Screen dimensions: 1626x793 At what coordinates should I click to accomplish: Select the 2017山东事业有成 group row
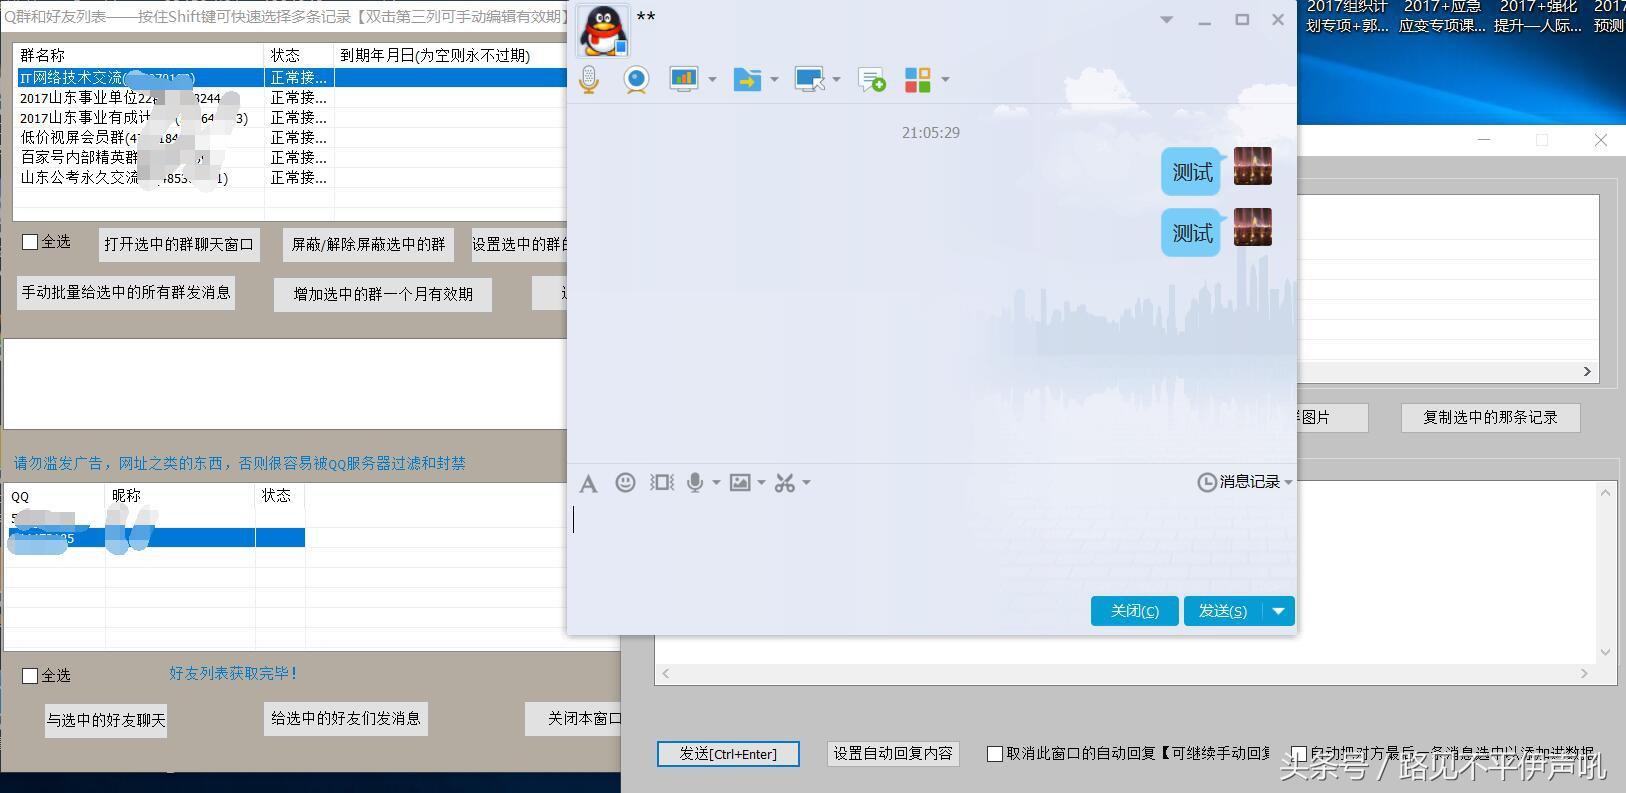click(x=290, y=117)
